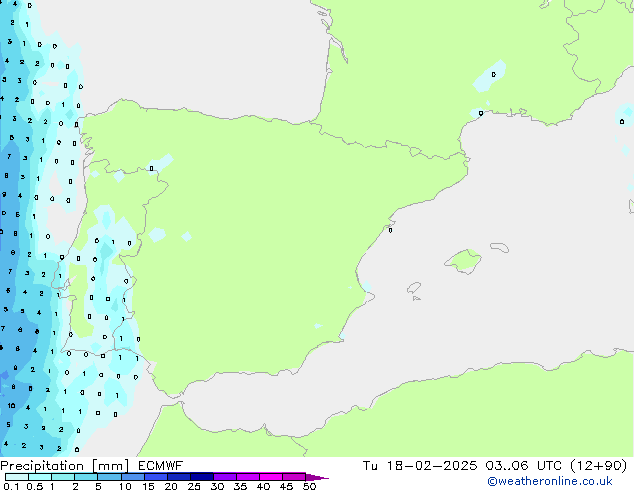Click the '45' legend scale label
Screen dimensions: 634x490
[x=286, y=486]
